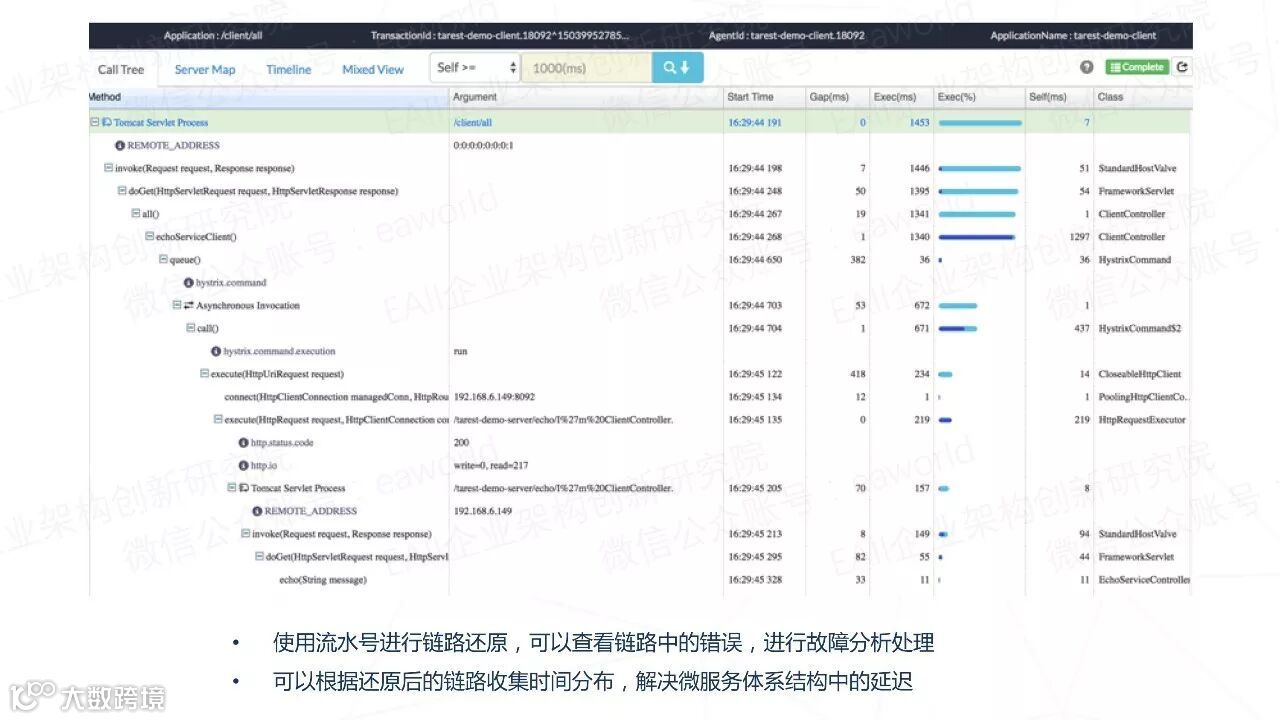Click the info icon beside http.io
The image size is (1280, 720).
243,466
